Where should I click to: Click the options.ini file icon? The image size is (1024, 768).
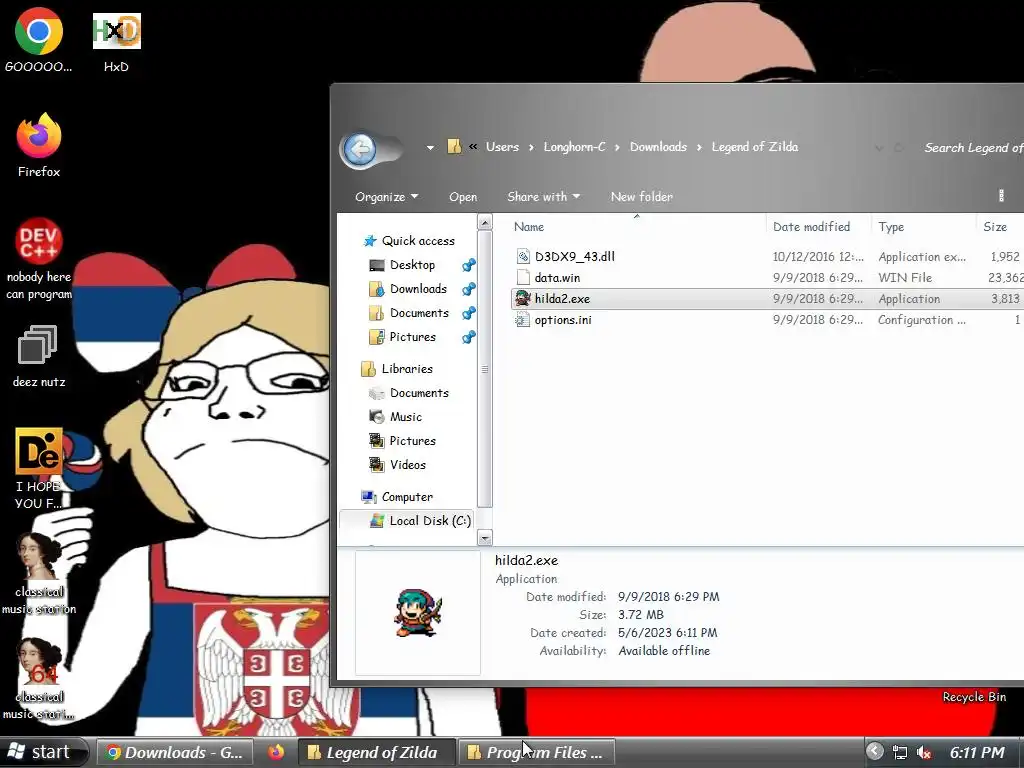(x=522, y=319)
